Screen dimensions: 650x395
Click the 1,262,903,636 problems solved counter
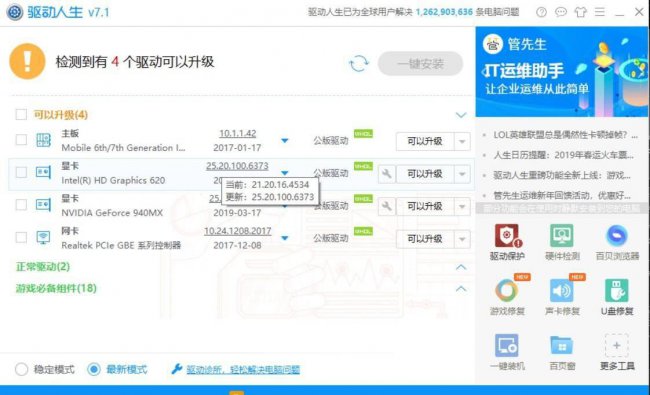(444, 12)
